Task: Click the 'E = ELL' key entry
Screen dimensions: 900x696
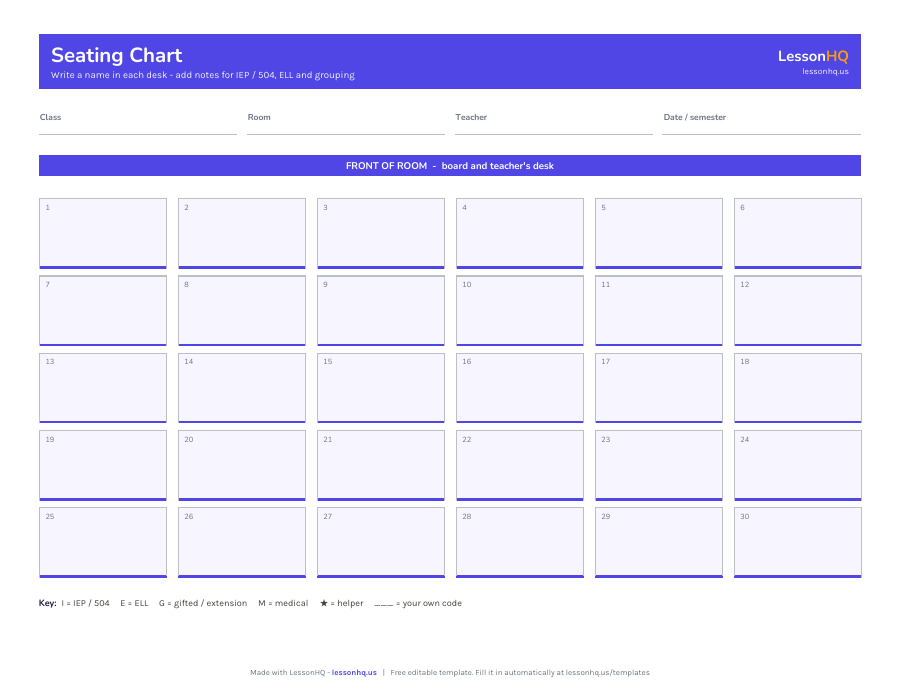Action: point(134,603)
